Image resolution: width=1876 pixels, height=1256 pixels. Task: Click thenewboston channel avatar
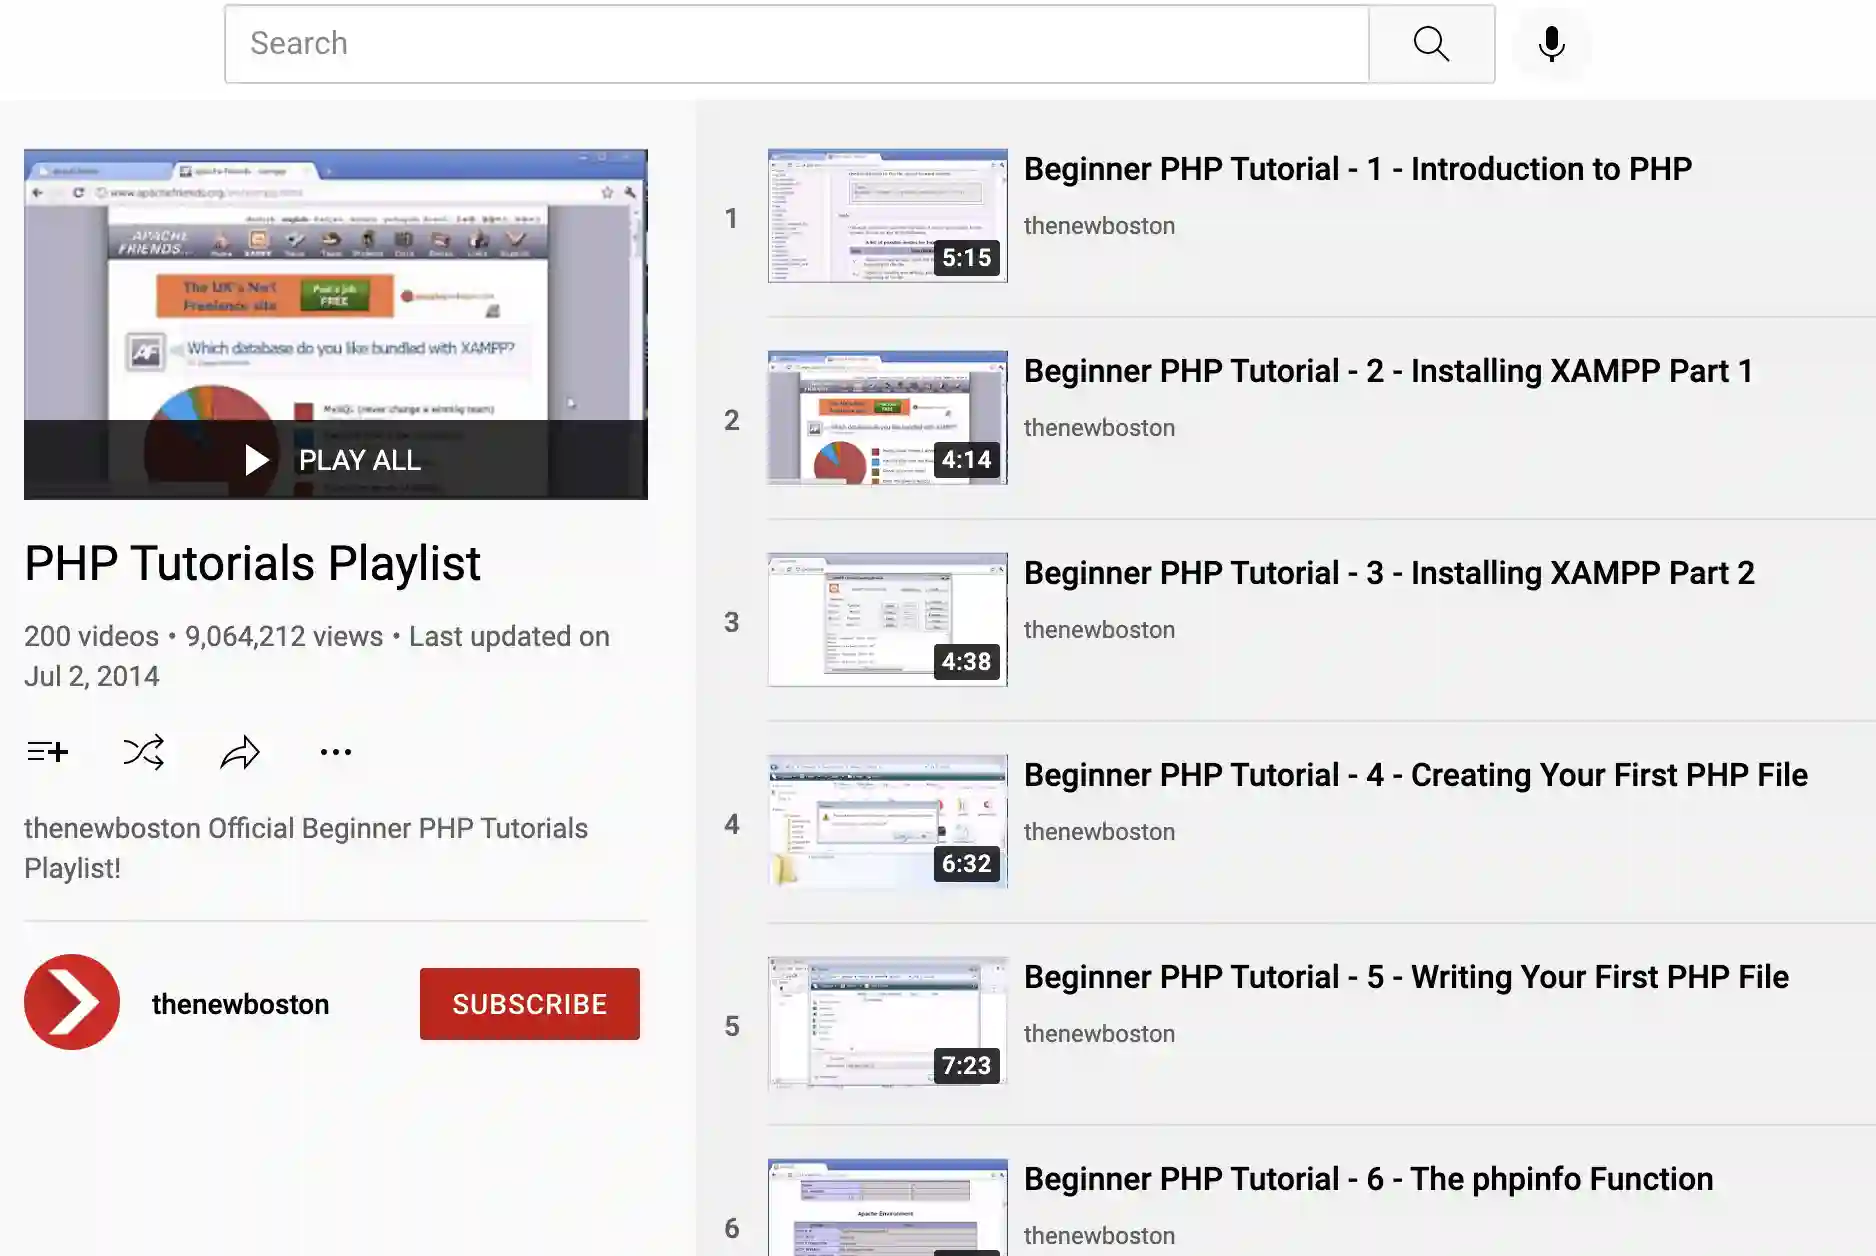click(x=72, y=1002)
